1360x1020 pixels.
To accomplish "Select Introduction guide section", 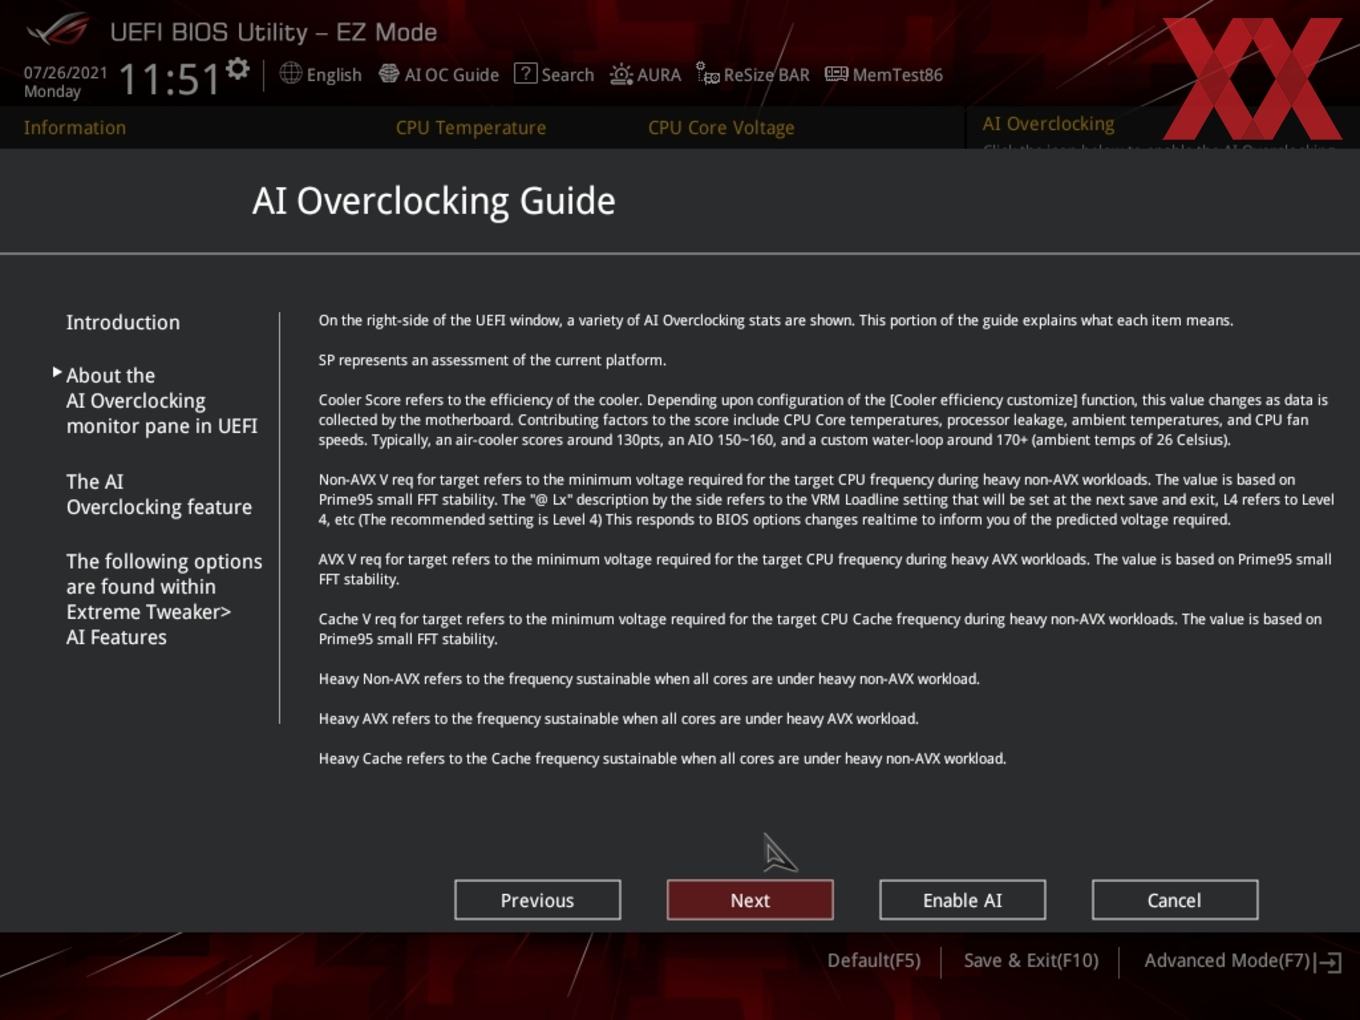I will (123, 322).
